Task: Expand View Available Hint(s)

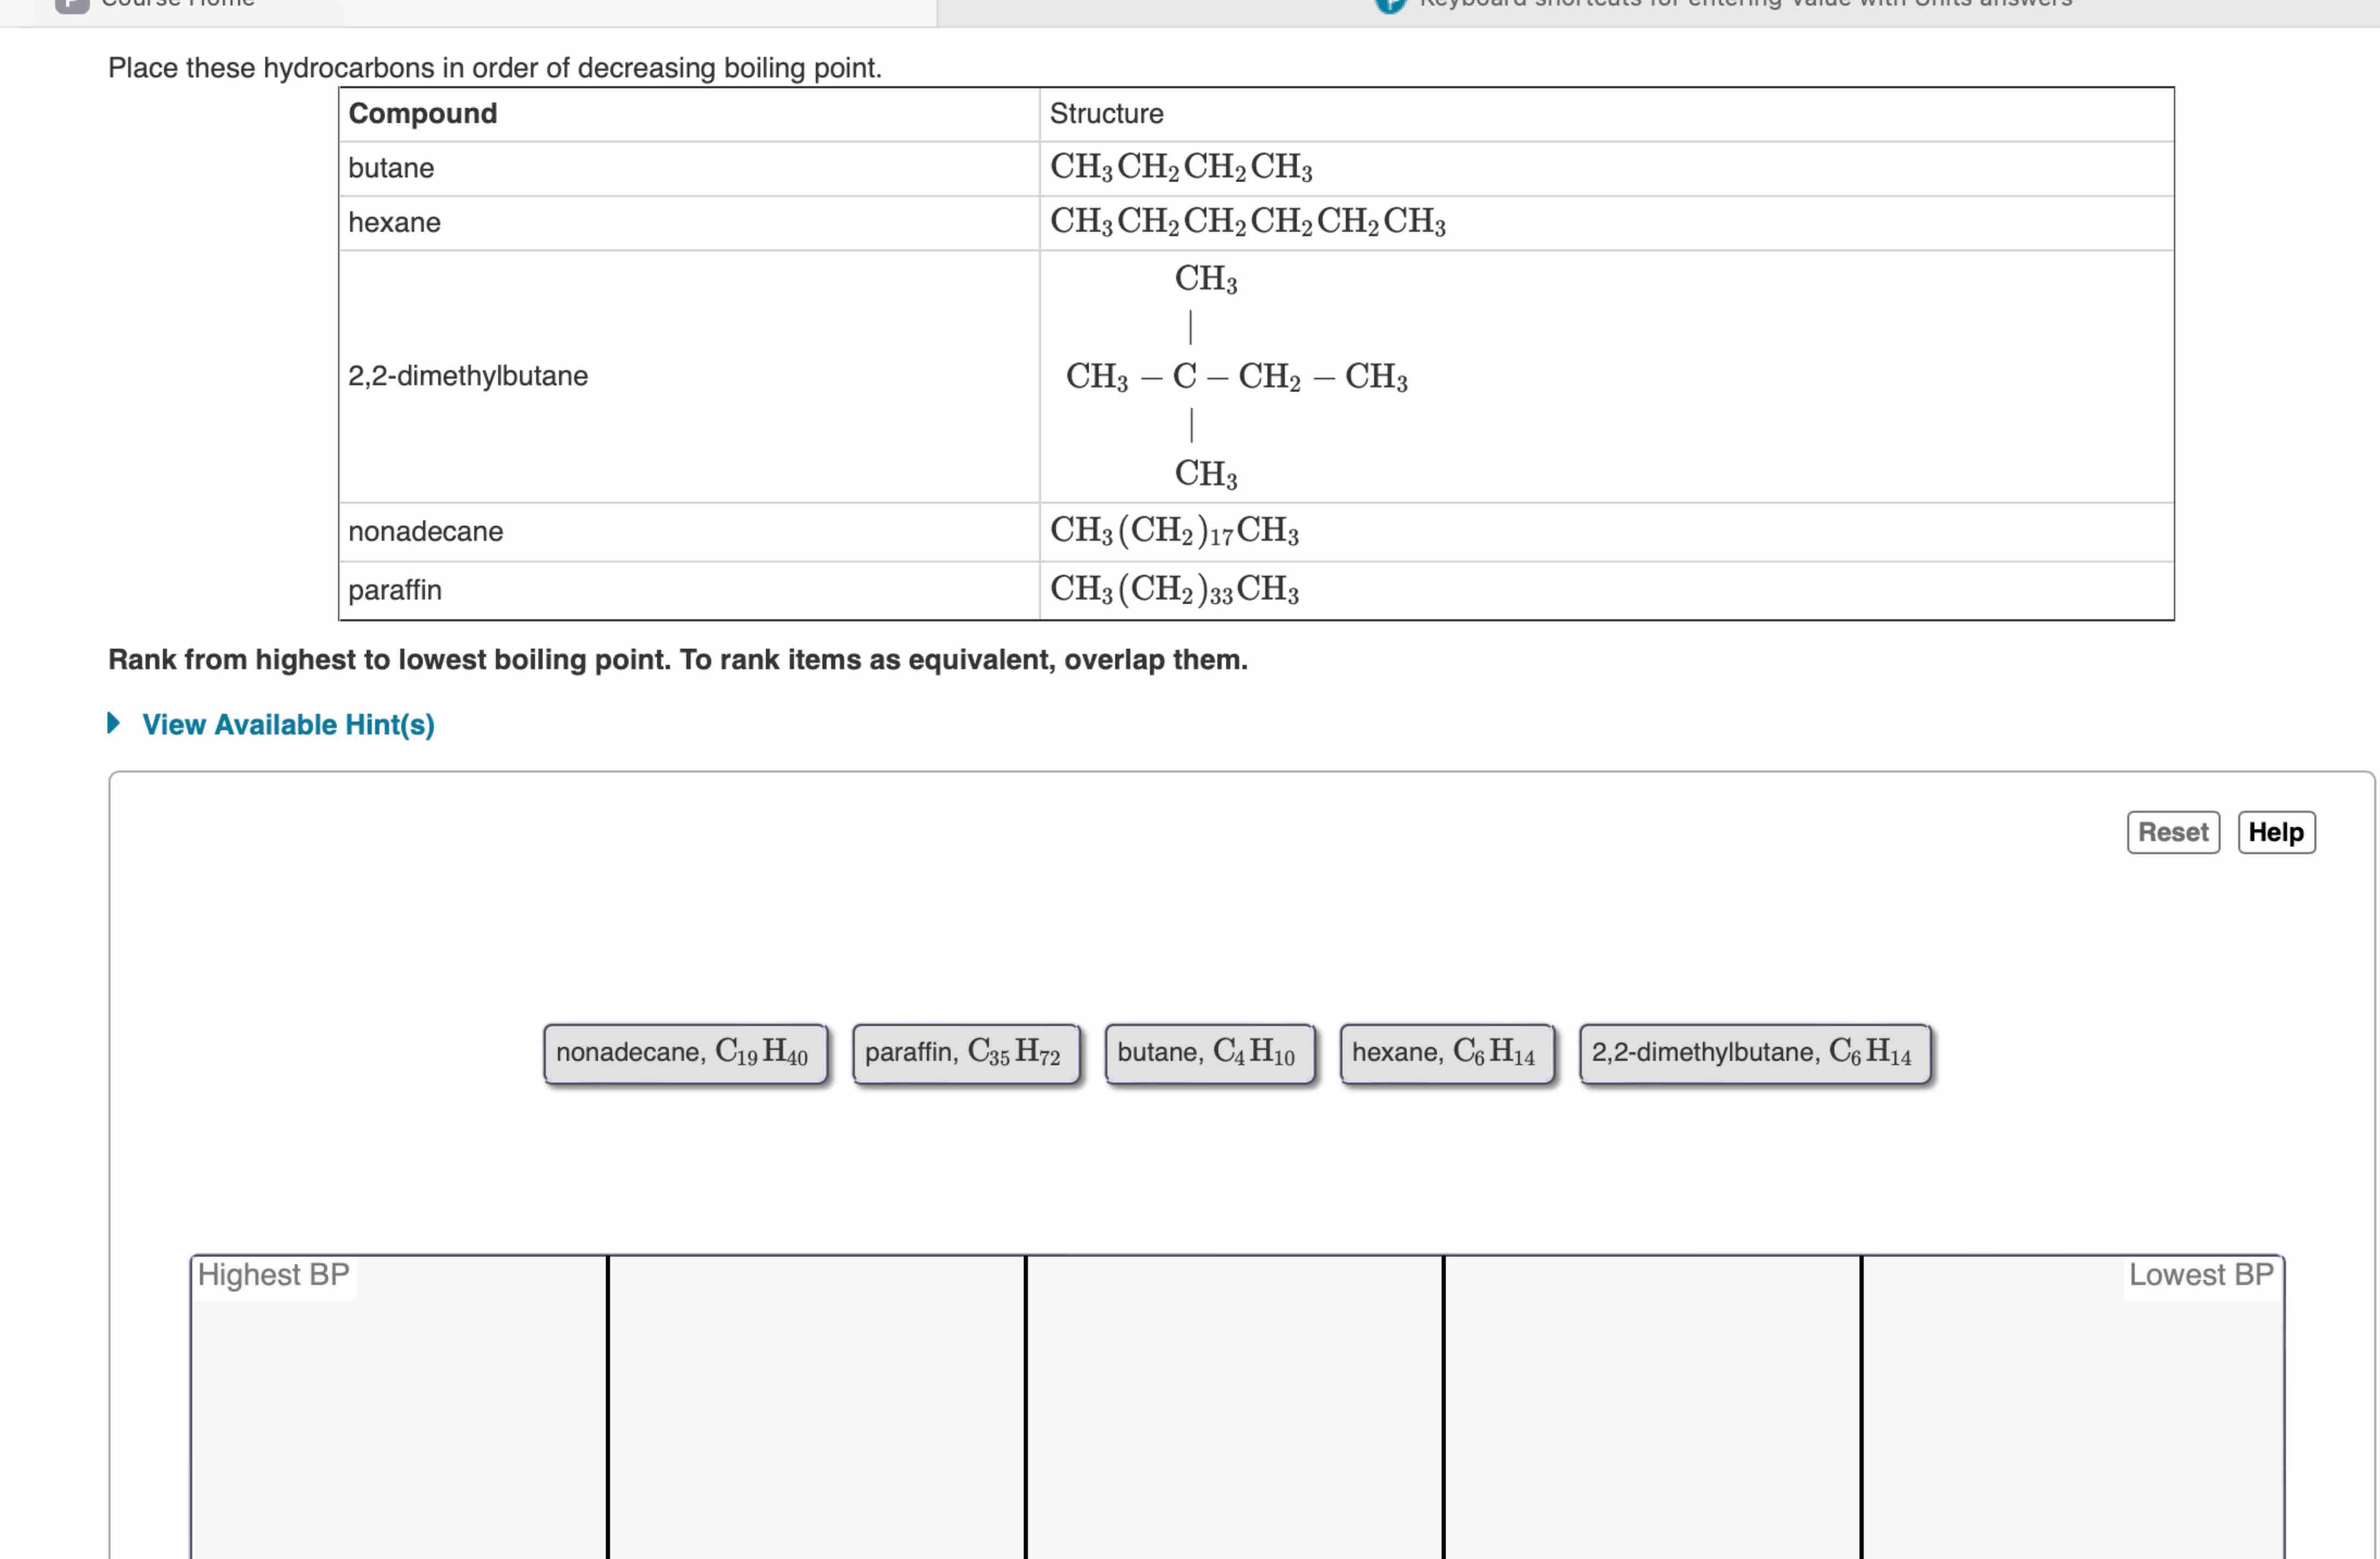Action: [288, 725]
